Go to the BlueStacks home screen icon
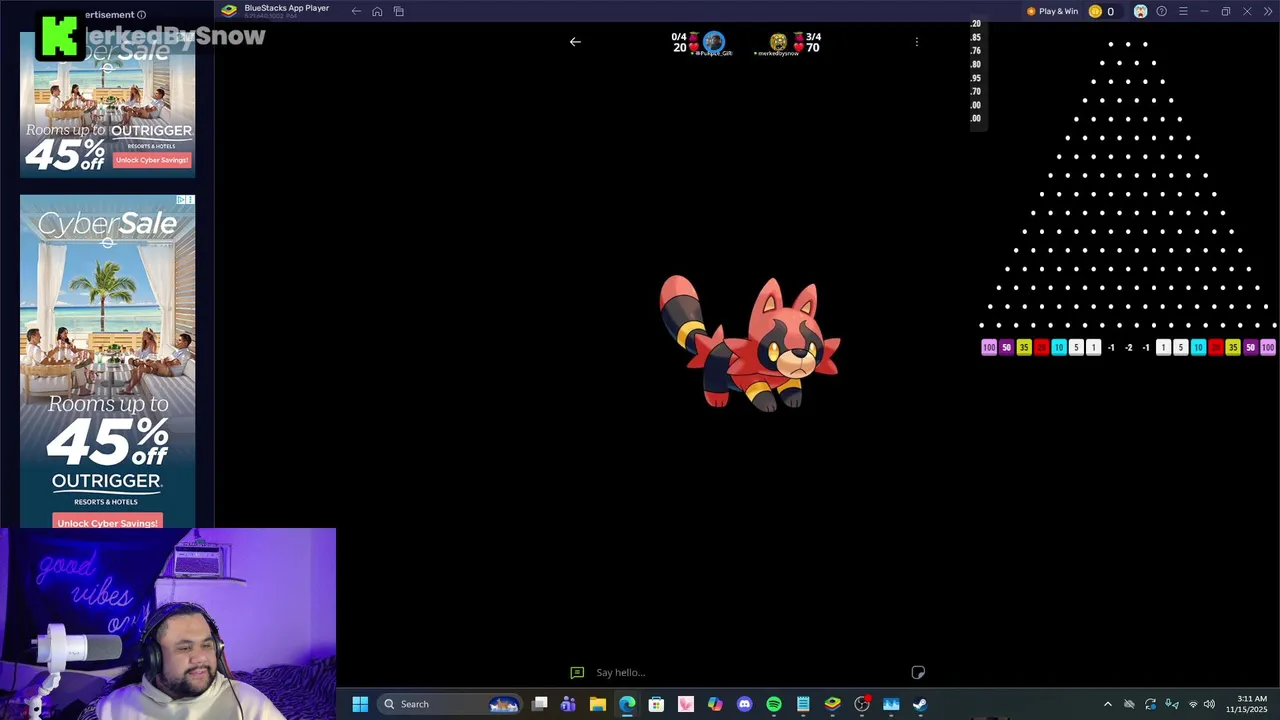The height and width of the screenshot is (720, 1280). pos(377,11)
